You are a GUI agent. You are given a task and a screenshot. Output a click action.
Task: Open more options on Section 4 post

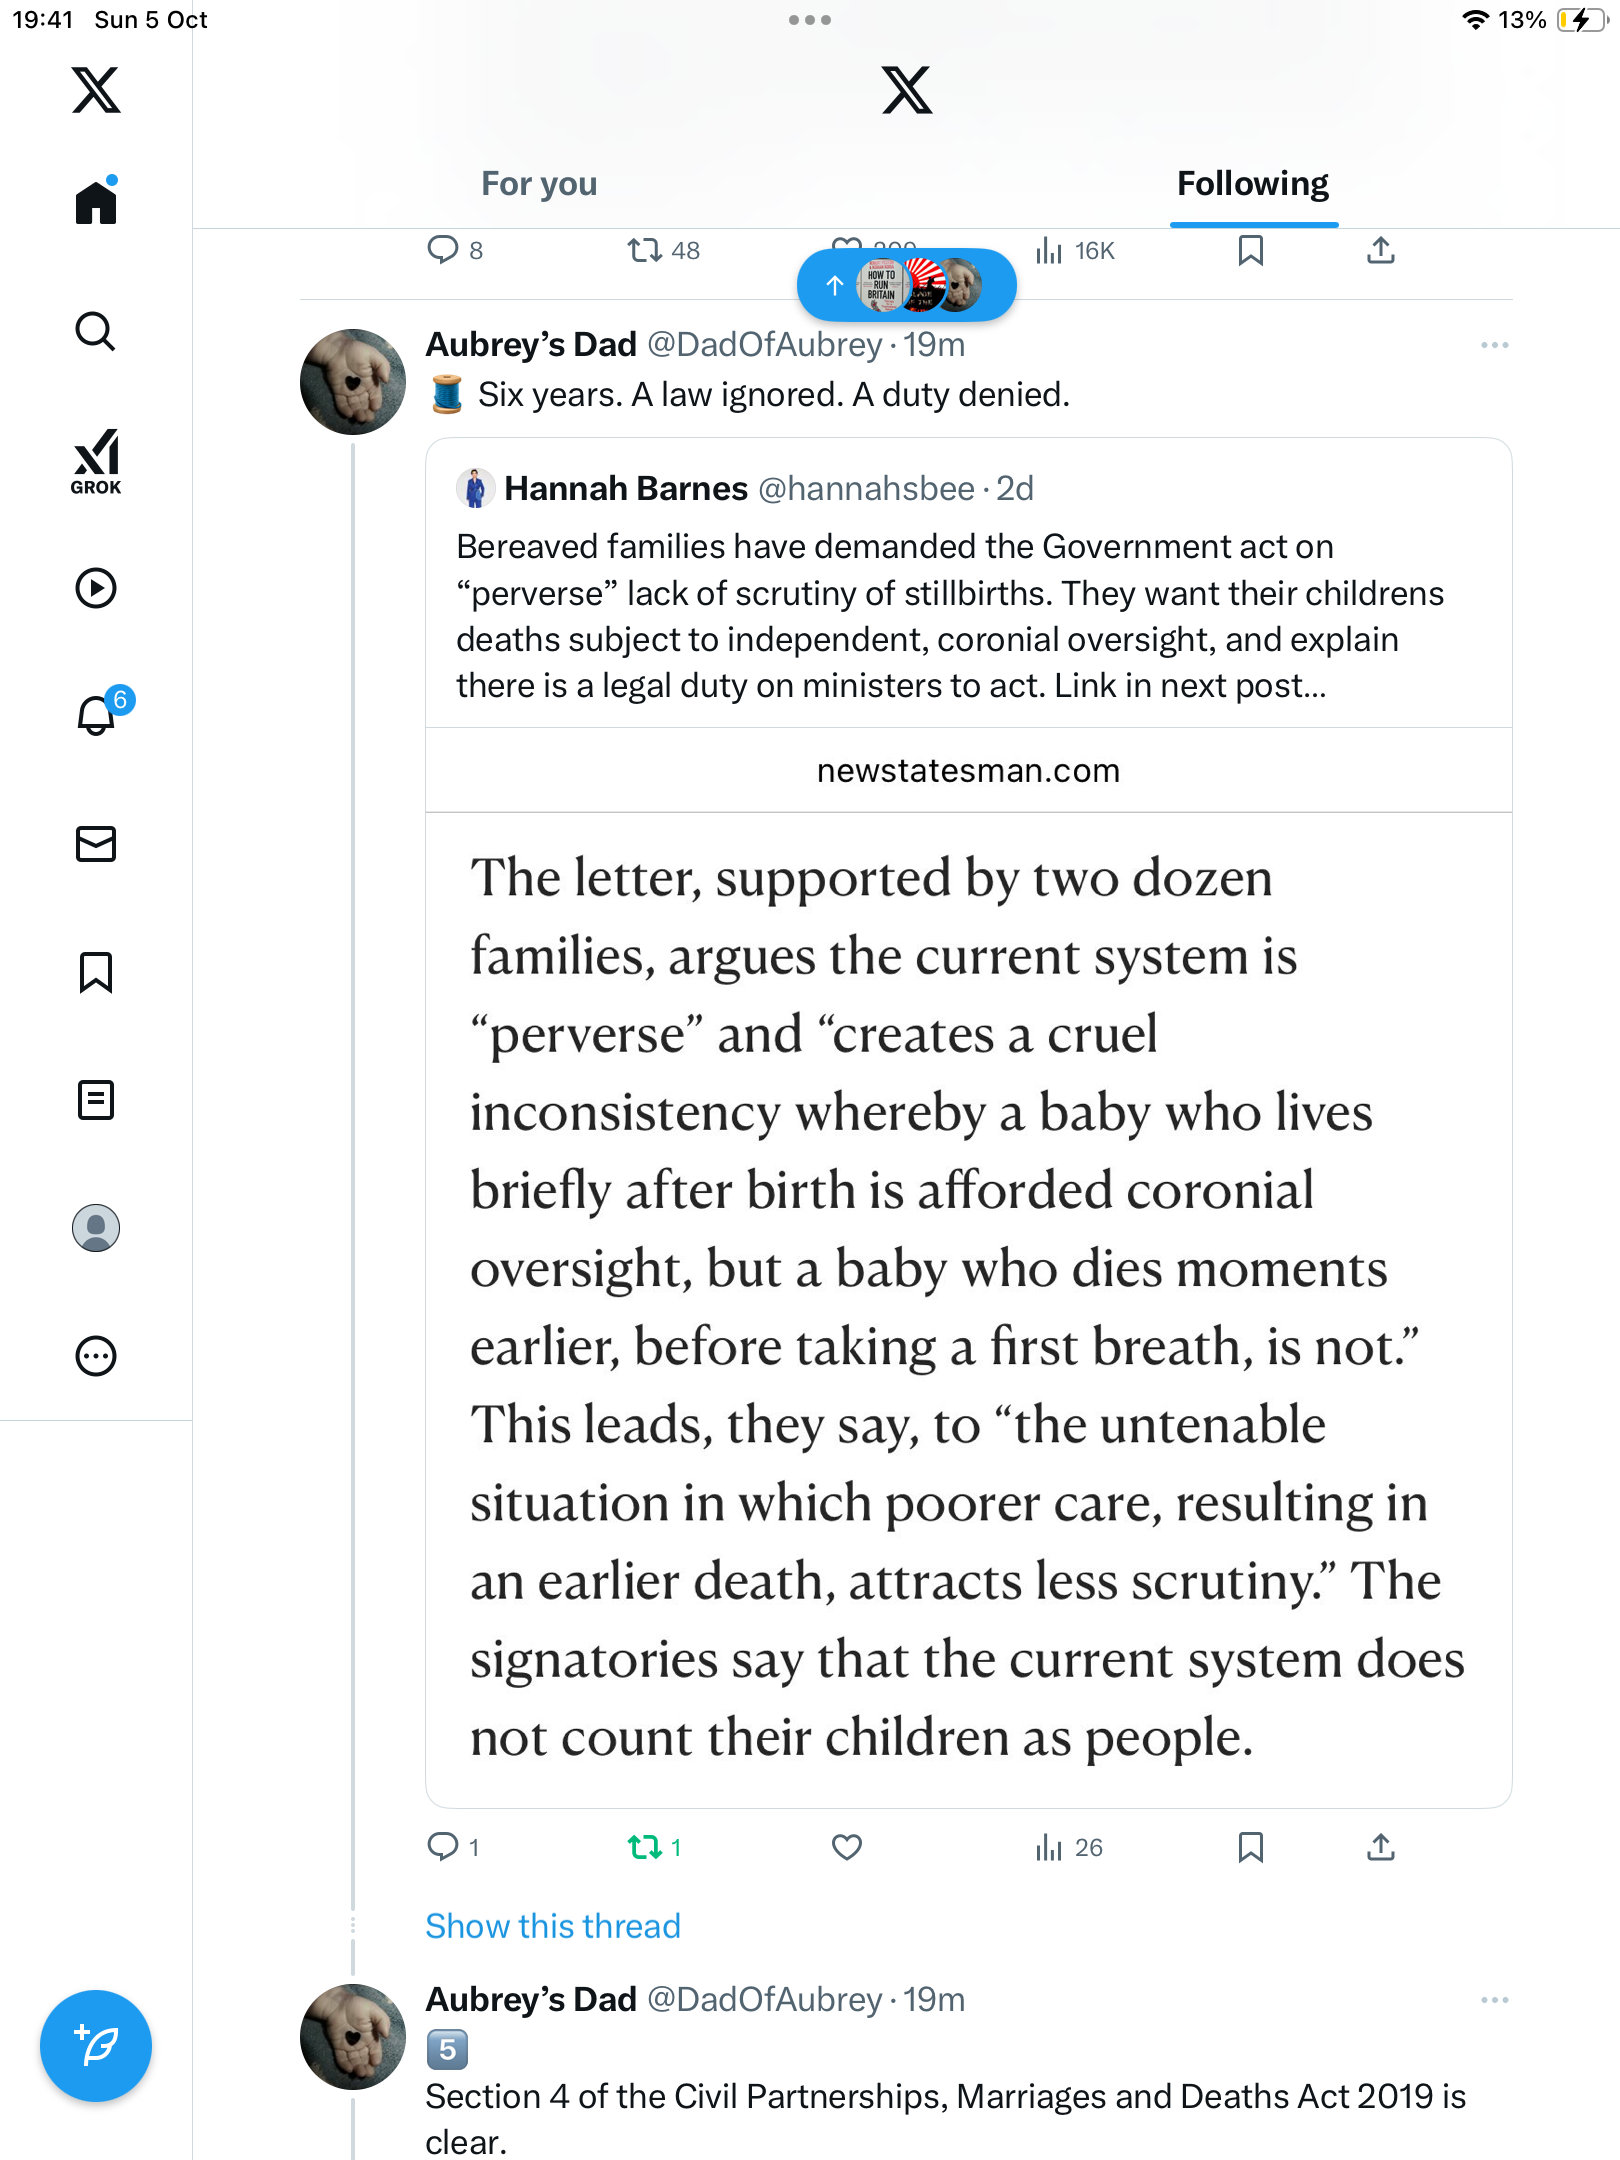point(1494,2000)
